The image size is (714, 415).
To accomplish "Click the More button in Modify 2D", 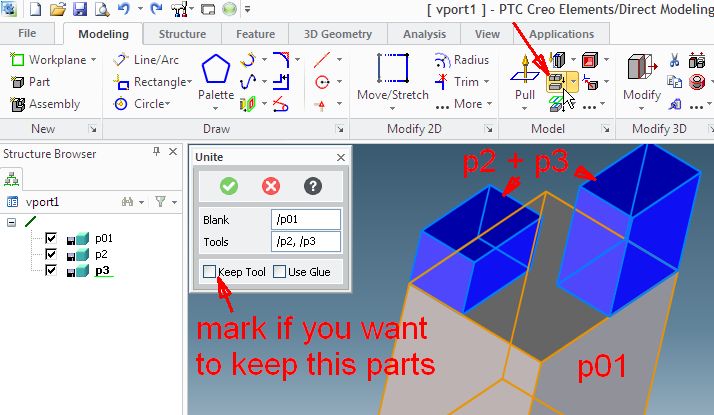I will click(x=464, y=104).
